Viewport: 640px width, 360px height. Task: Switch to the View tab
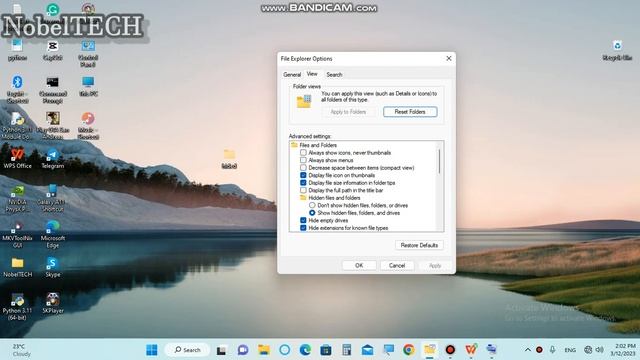(312, 74)
